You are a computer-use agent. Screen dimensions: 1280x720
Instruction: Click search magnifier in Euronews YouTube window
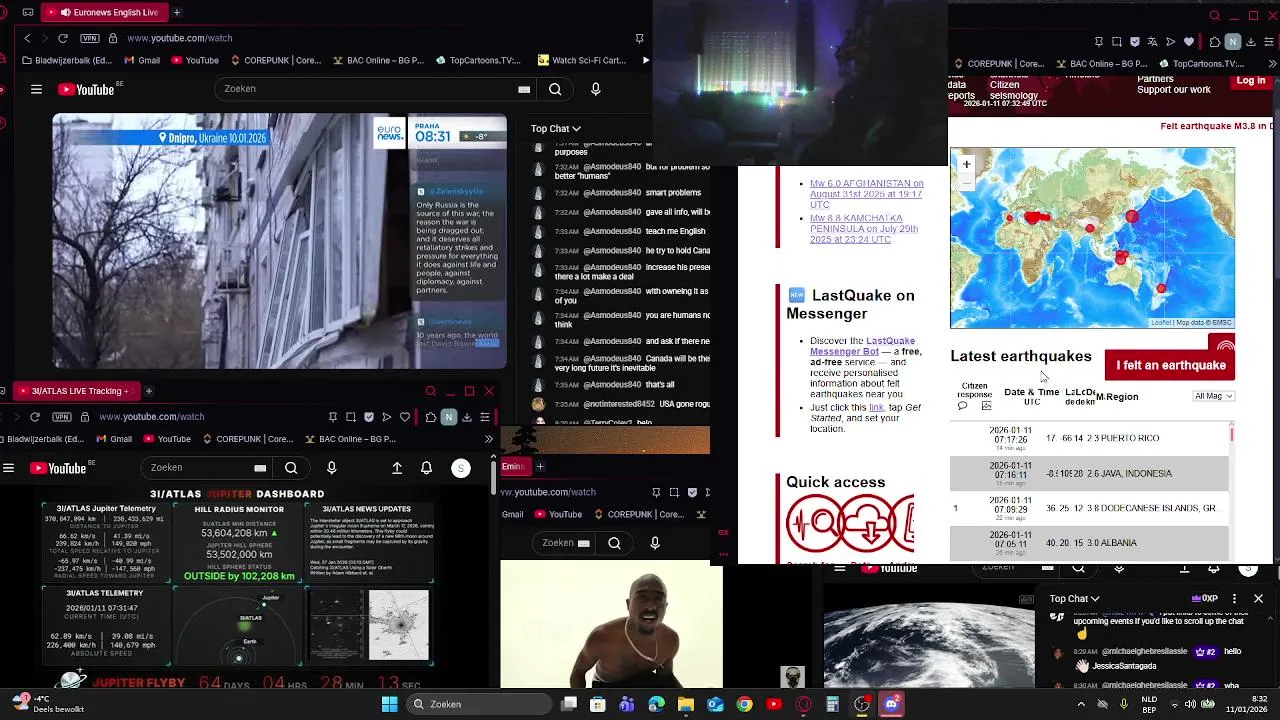(x=555, y=89)
